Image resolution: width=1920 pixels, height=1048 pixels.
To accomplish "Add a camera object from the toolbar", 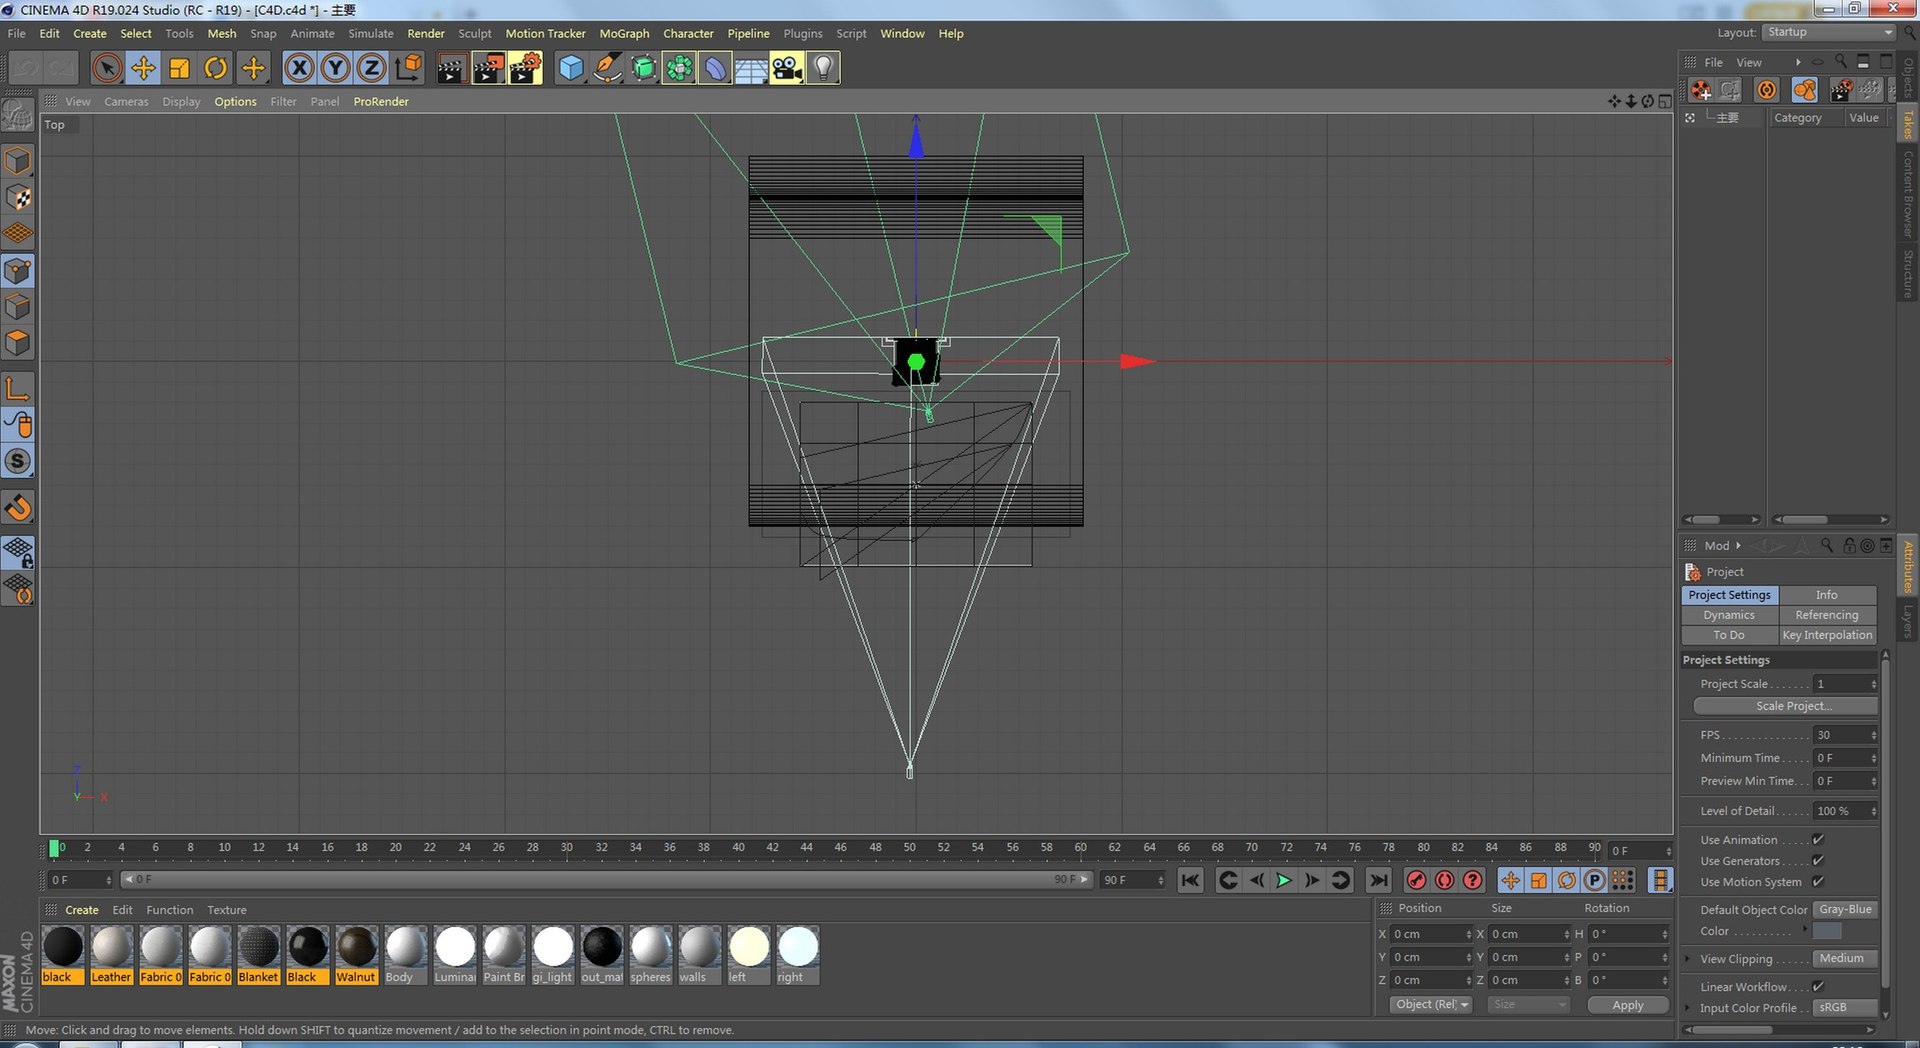I will click(x=787, y=68).
